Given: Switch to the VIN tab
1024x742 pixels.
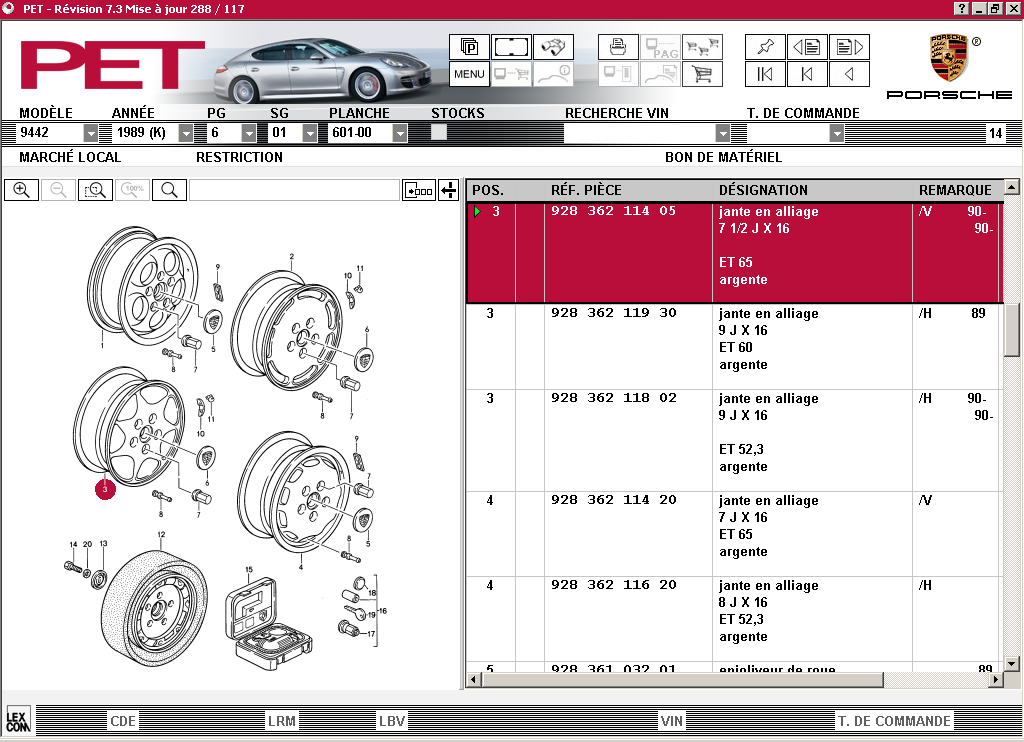Looking at the screenshot, I should pos(671,721).
